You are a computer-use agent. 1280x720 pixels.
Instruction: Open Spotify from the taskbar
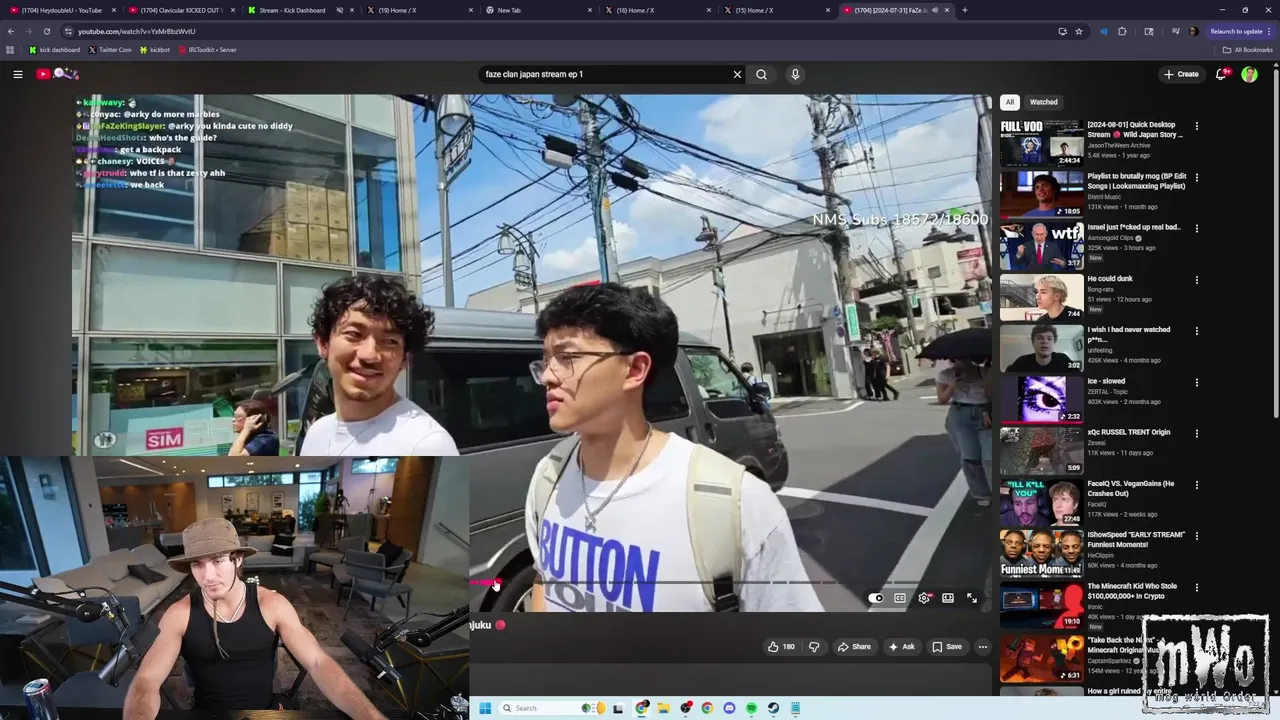751,708
